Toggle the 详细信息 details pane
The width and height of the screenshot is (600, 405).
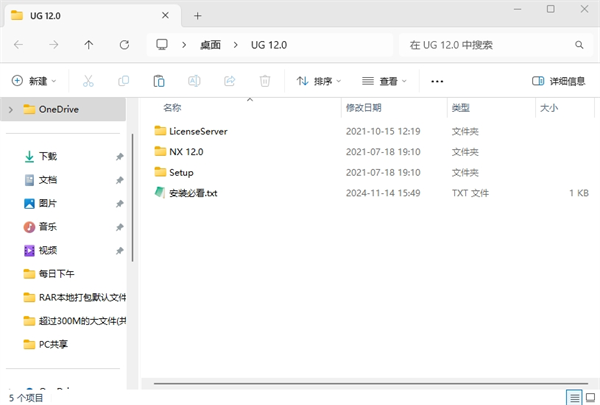(559, 81)
